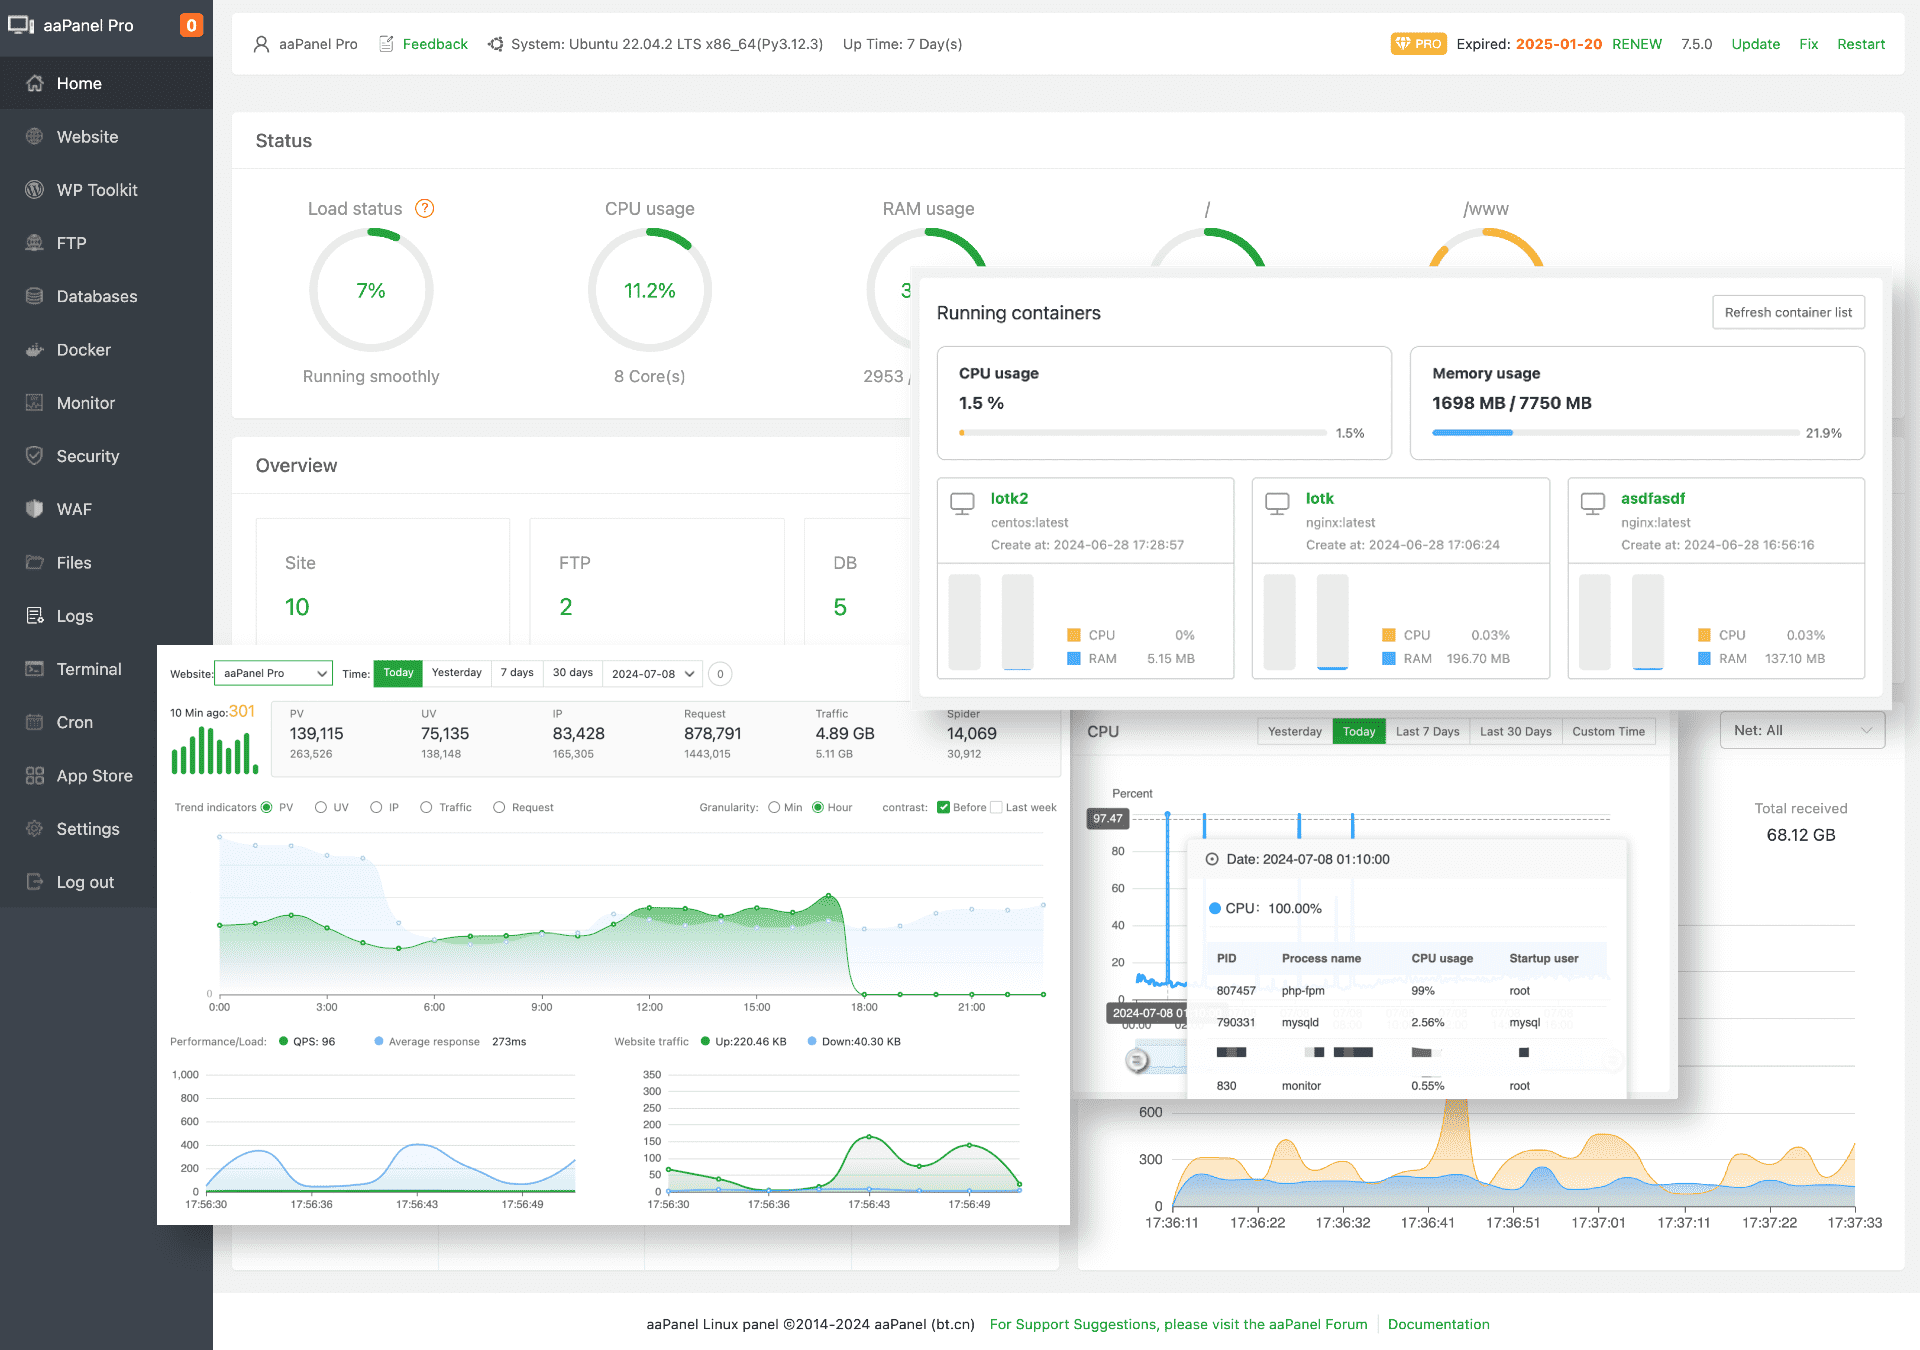Click the RENEW link in header
1920x1350 pixels.
(1636, 44)
